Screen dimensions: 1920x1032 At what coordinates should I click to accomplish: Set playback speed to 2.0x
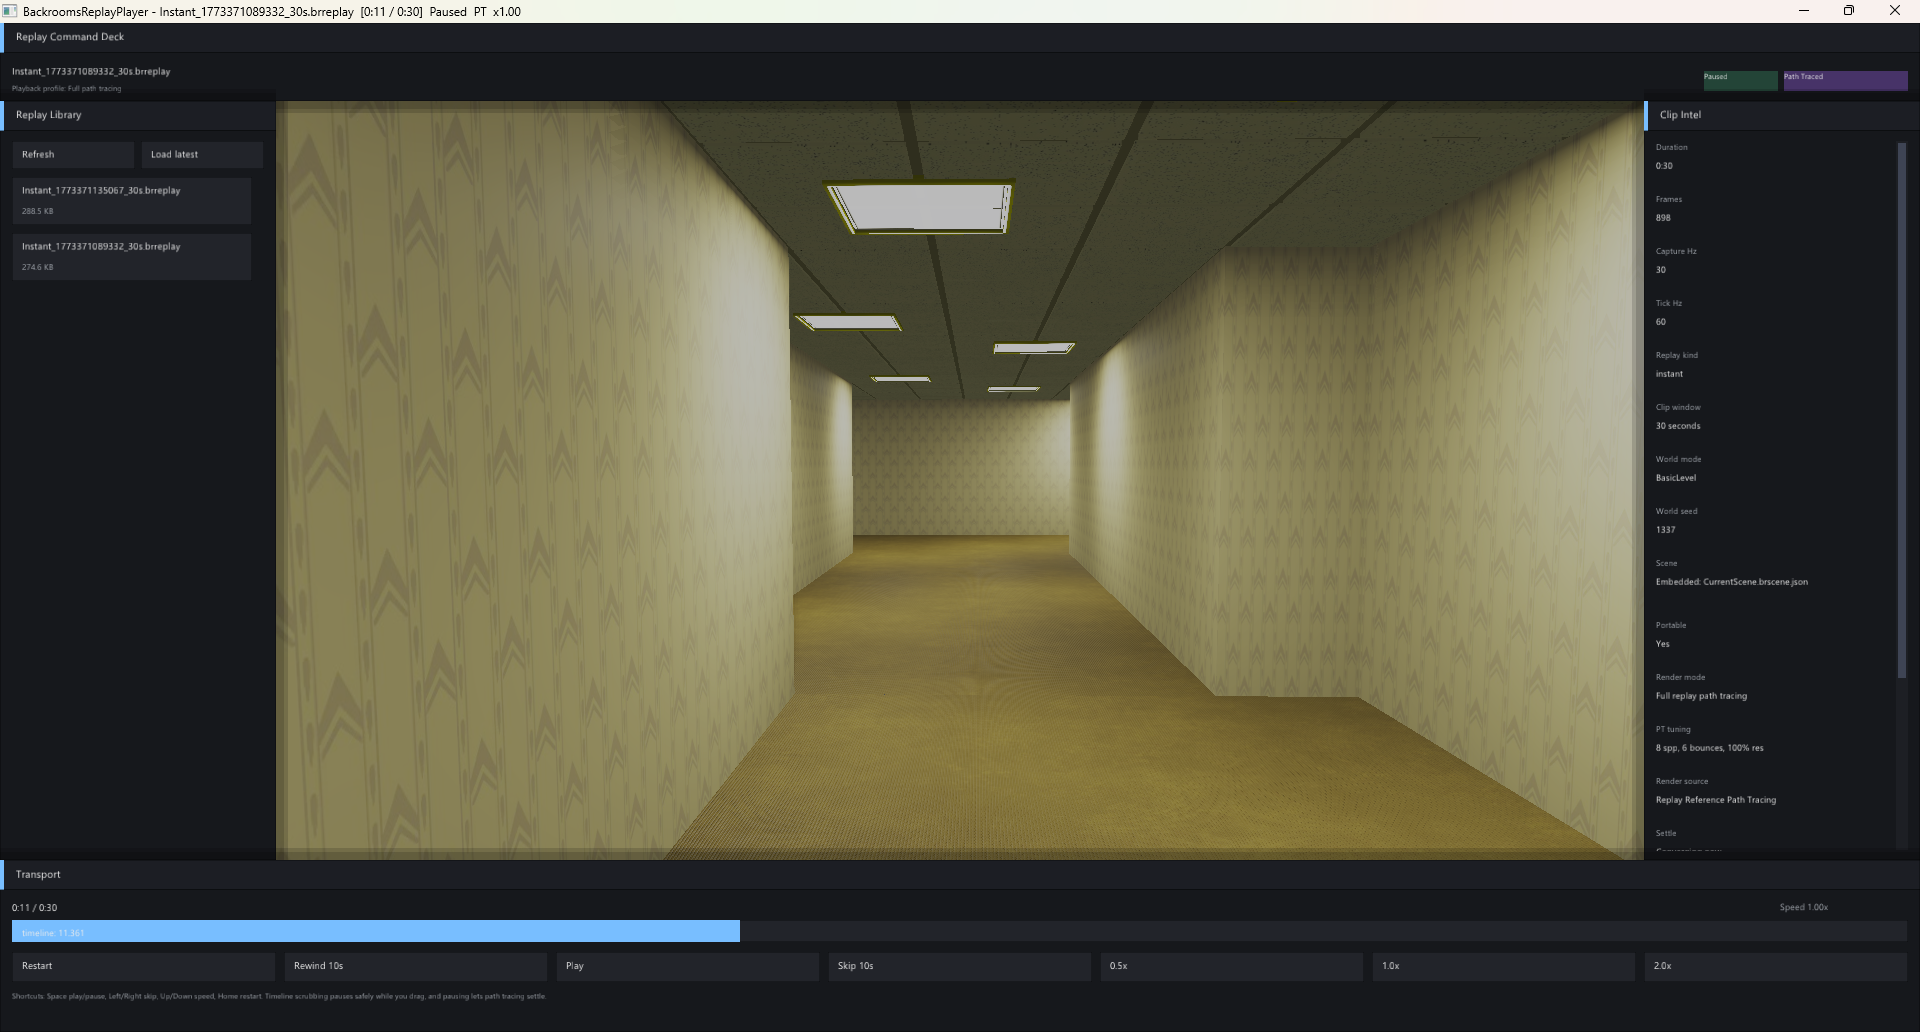(1775, 966)
